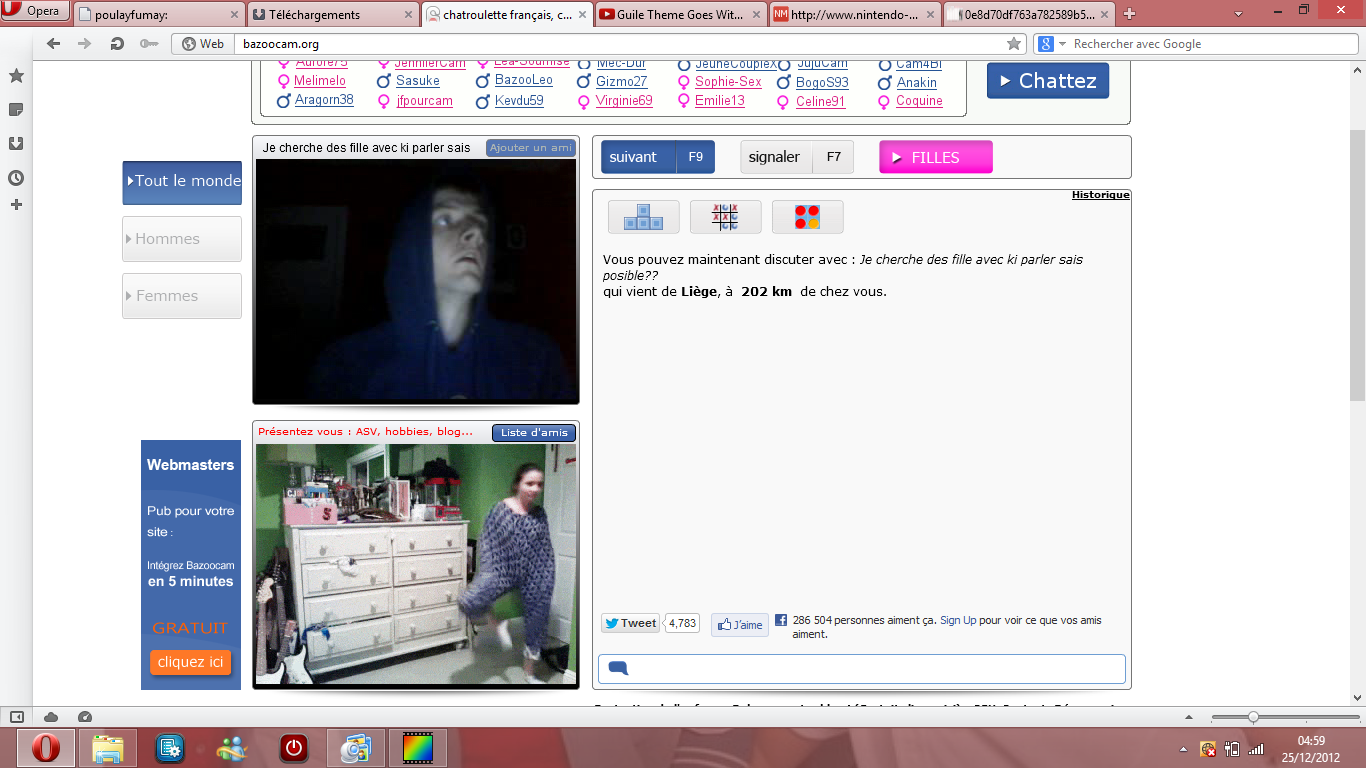Toggle the panels button in the status bar
Viewport: 1366px width, 768px height.
17,717
